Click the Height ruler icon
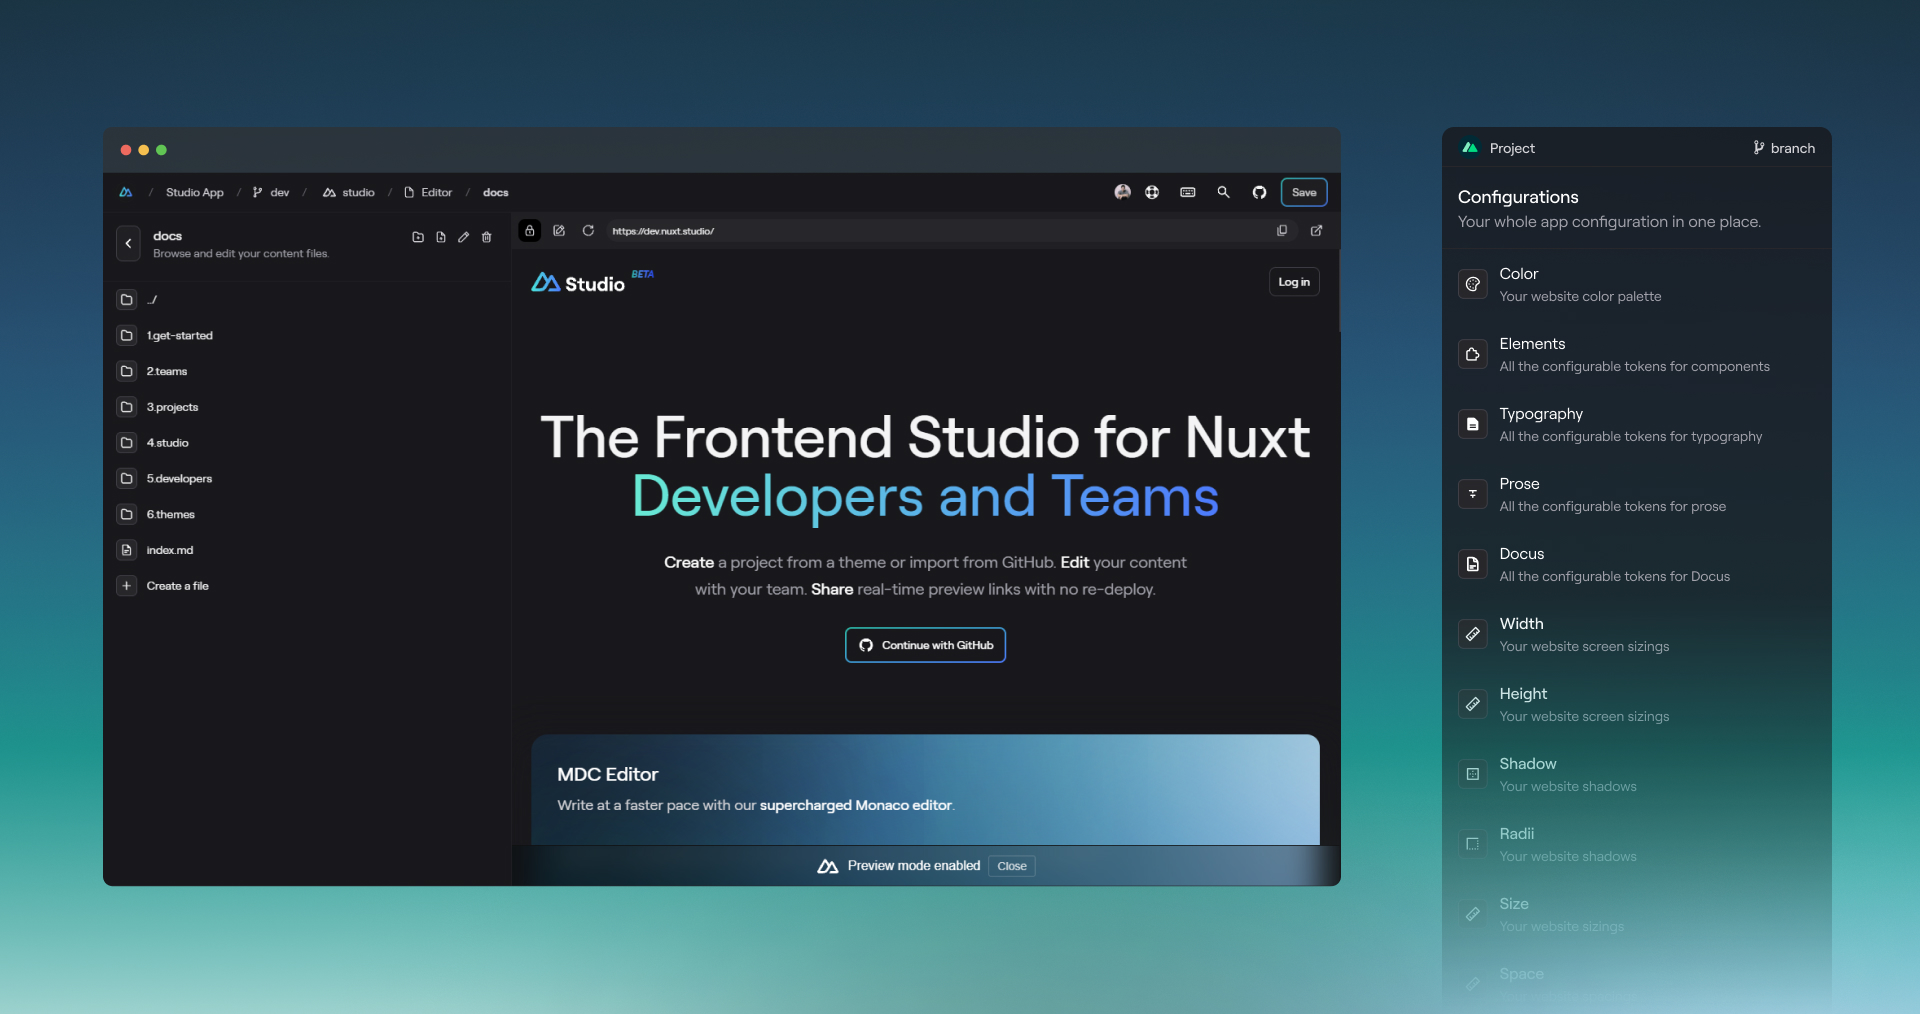The height and width of the screenshot is (1014, 1920). click(x=1473, y=704)
